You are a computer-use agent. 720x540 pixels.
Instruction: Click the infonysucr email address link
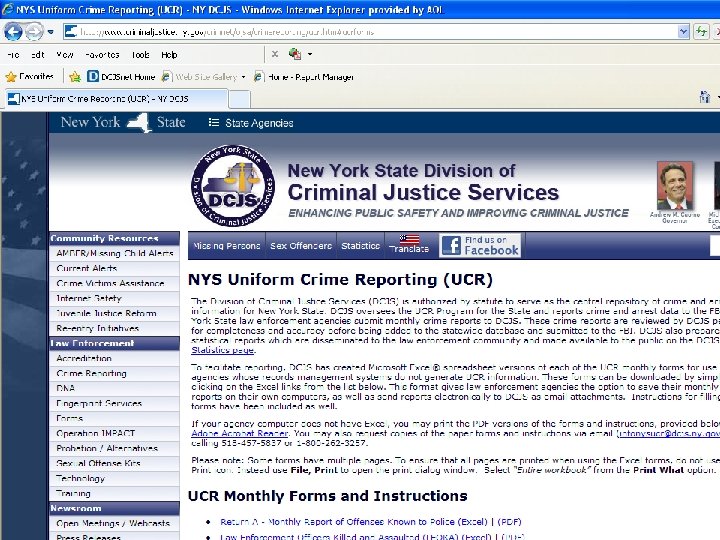tap(669, 433)
